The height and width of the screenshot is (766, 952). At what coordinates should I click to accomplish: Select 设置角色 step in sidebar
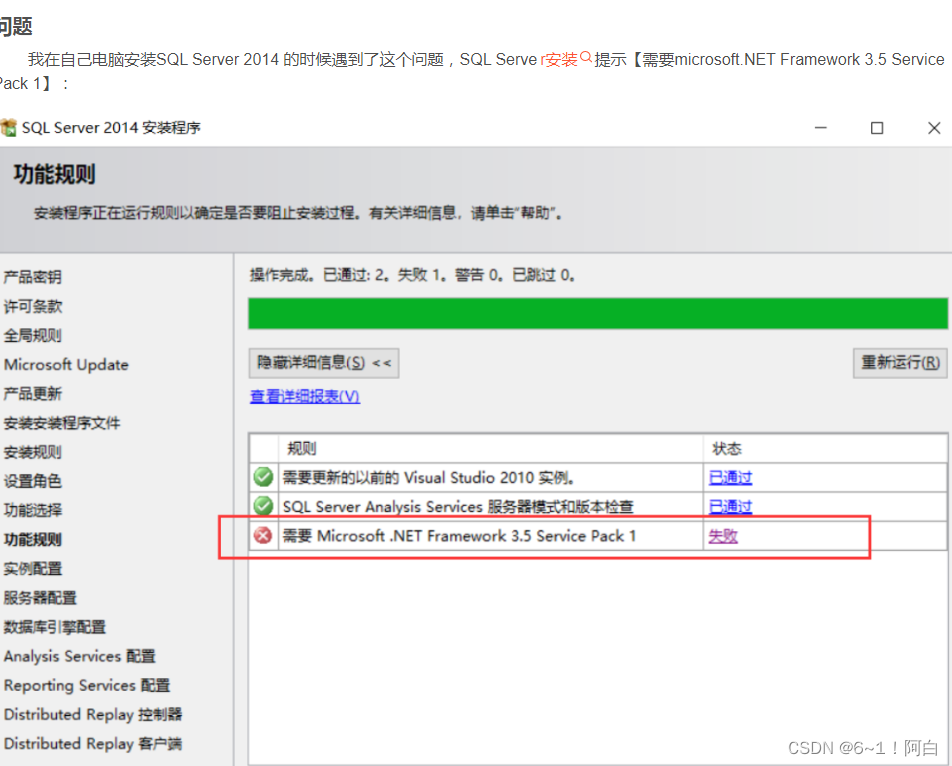33,481
